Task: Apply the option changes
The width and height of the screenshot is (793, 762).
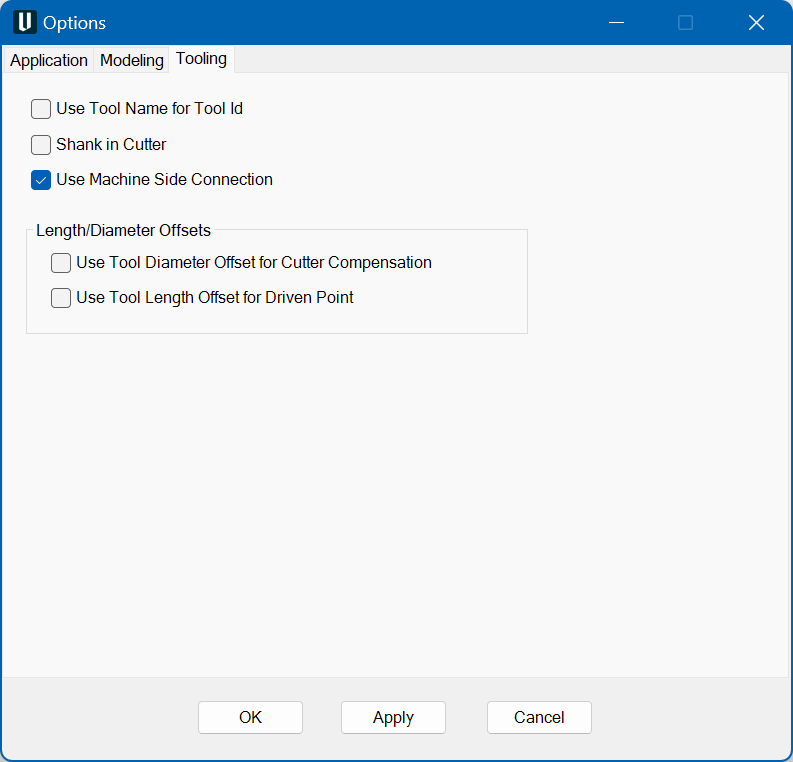Action: click(x=393, y=717)
